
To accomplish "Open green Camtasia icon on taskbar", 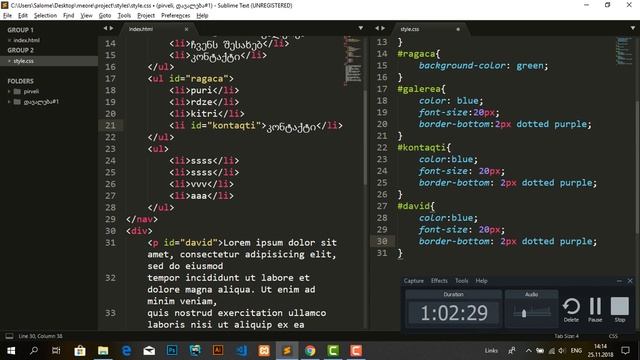I will pos(333,351).
